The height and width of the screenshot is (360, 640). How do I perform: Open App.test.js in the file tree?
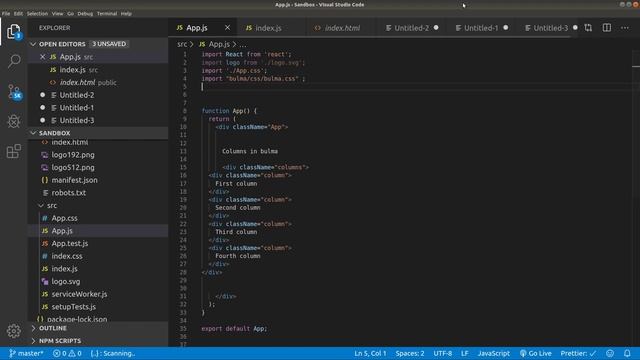[x=98, y=243]
